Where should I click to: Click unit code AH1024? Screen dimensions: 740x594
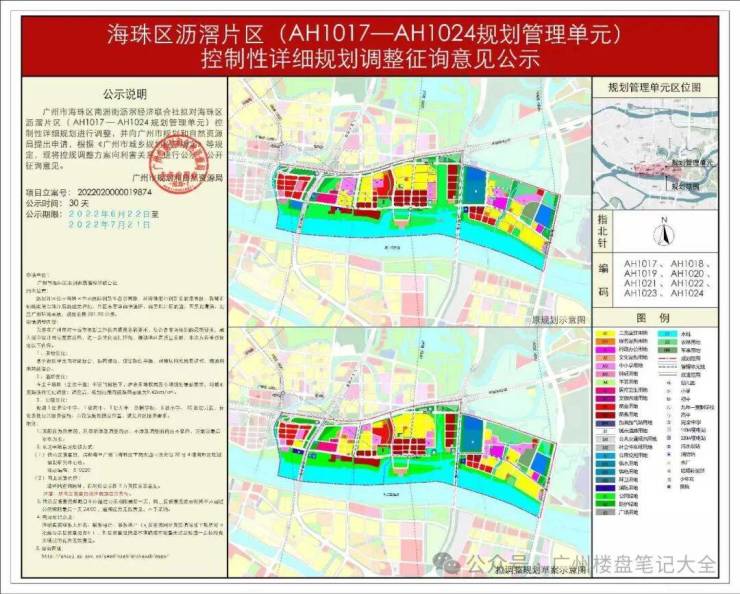point(687,293)
